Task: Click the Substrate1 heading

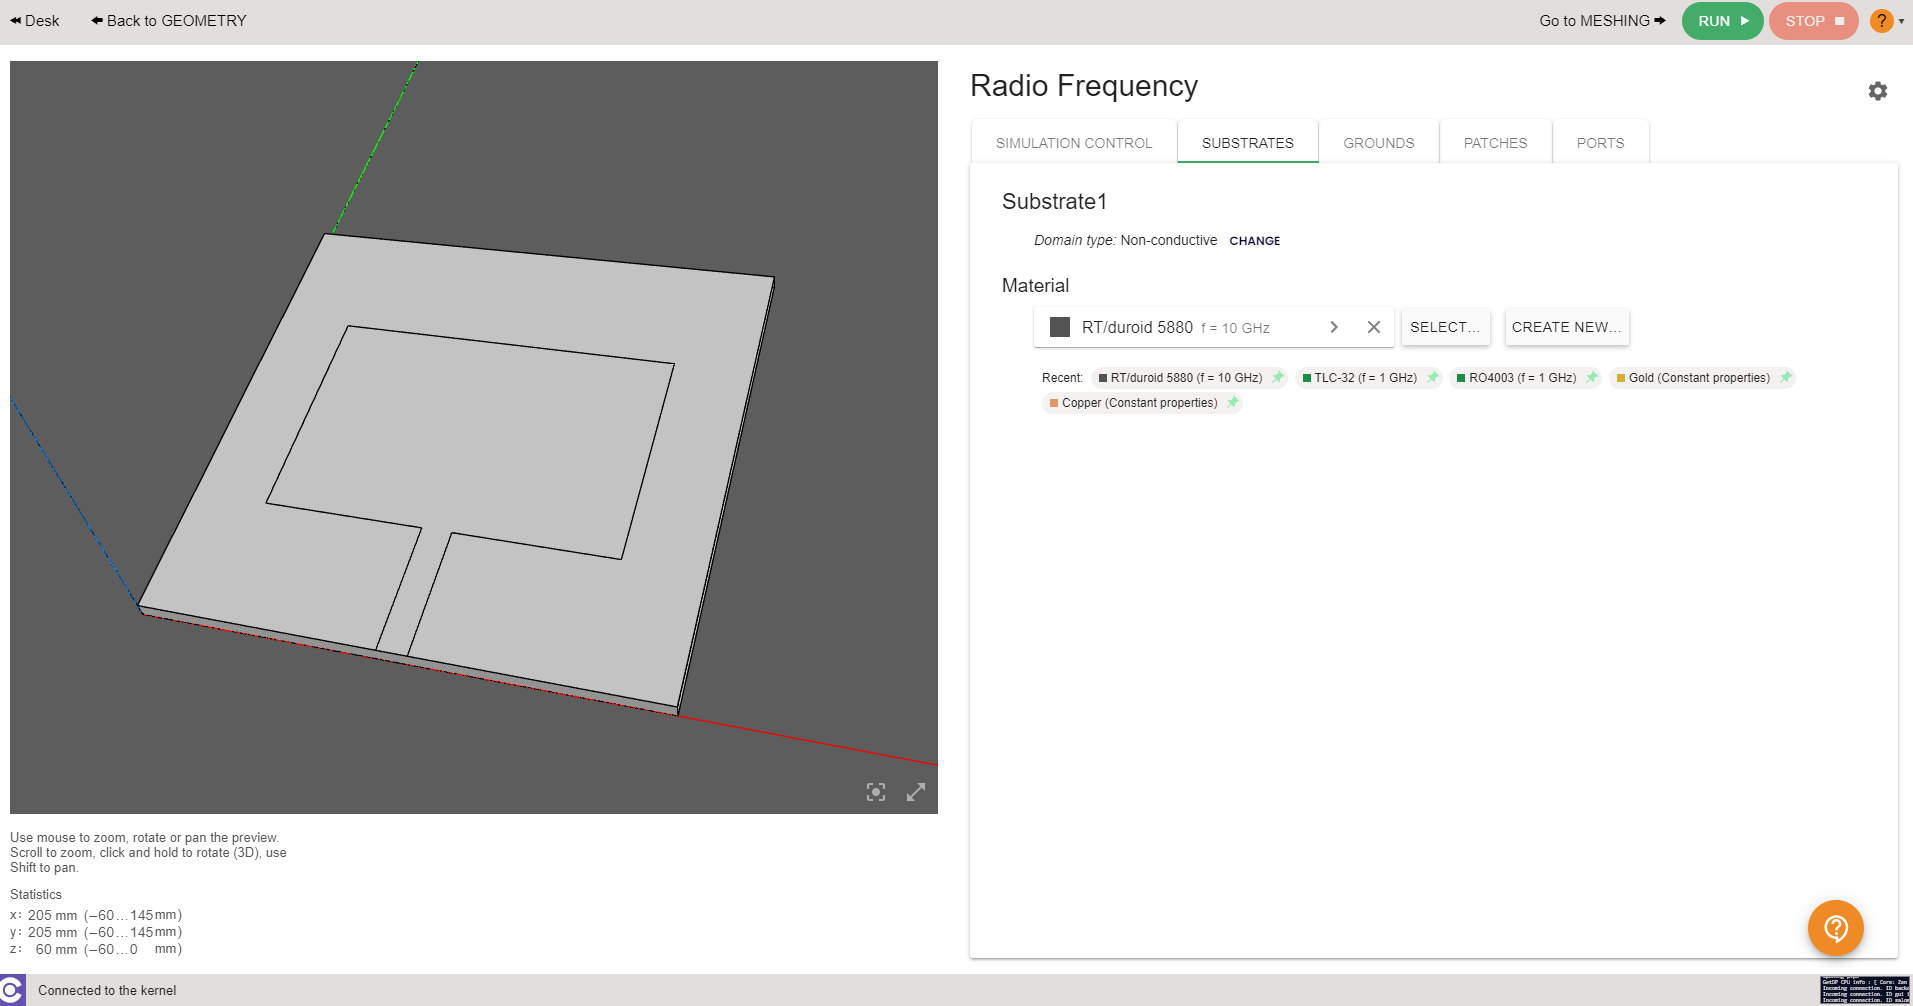Action: click(1054, 202)
